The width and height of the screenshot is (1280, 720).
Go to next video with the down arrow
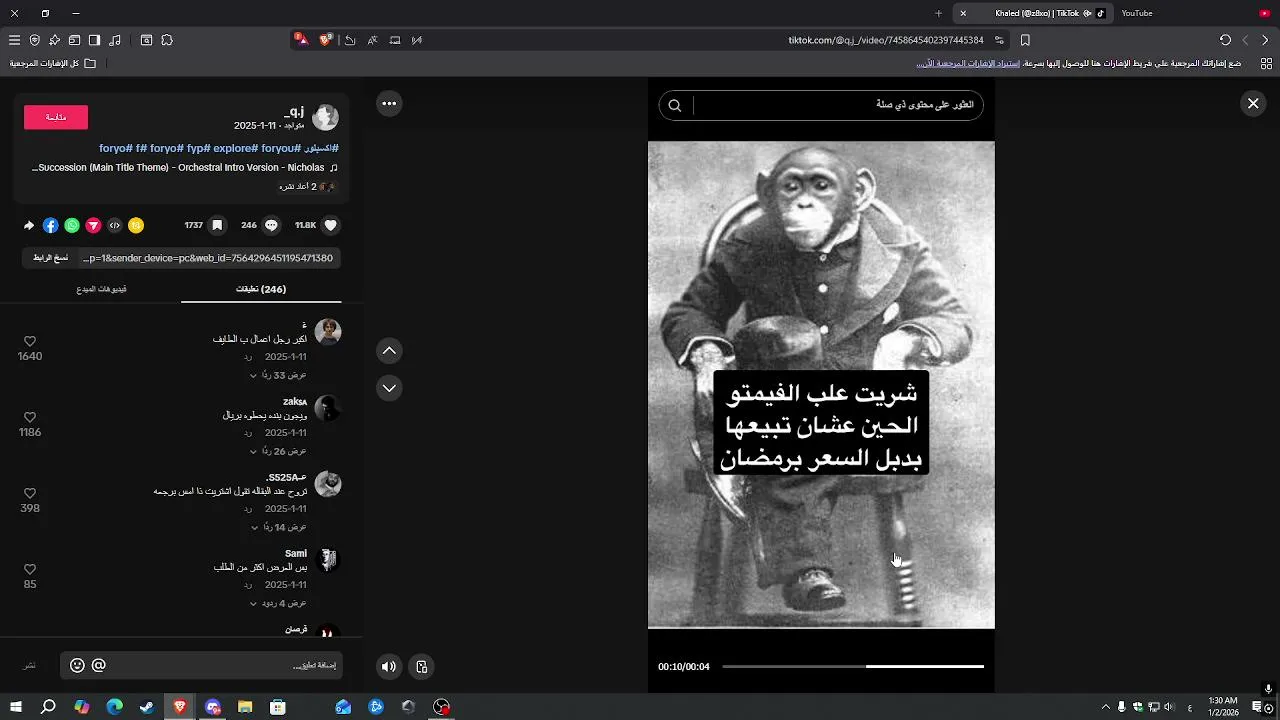[389, 388]
